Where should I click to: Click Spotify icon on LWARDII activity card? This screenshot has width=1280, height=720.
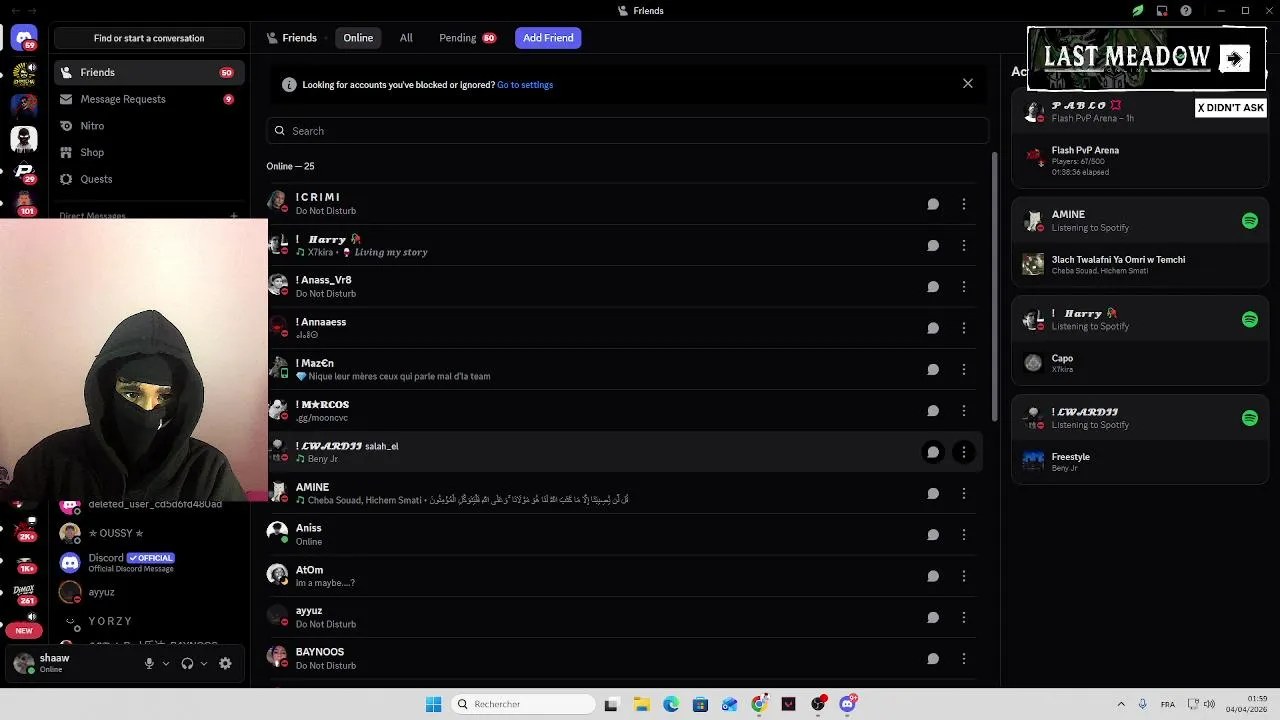pos(1250,418)
